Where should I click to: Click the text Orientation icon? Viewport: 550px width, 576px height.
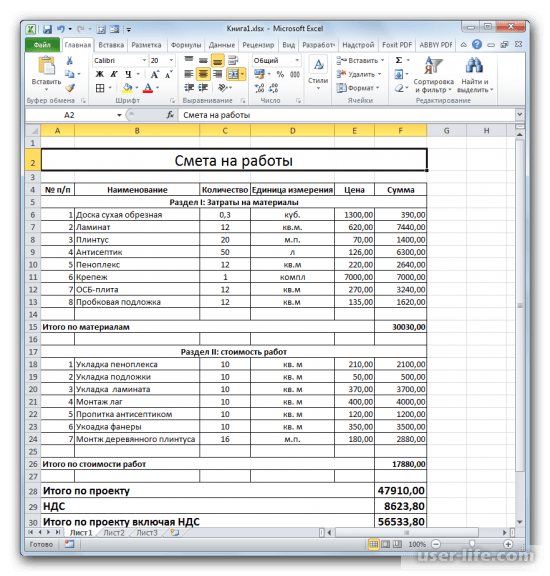click(223, 88)
